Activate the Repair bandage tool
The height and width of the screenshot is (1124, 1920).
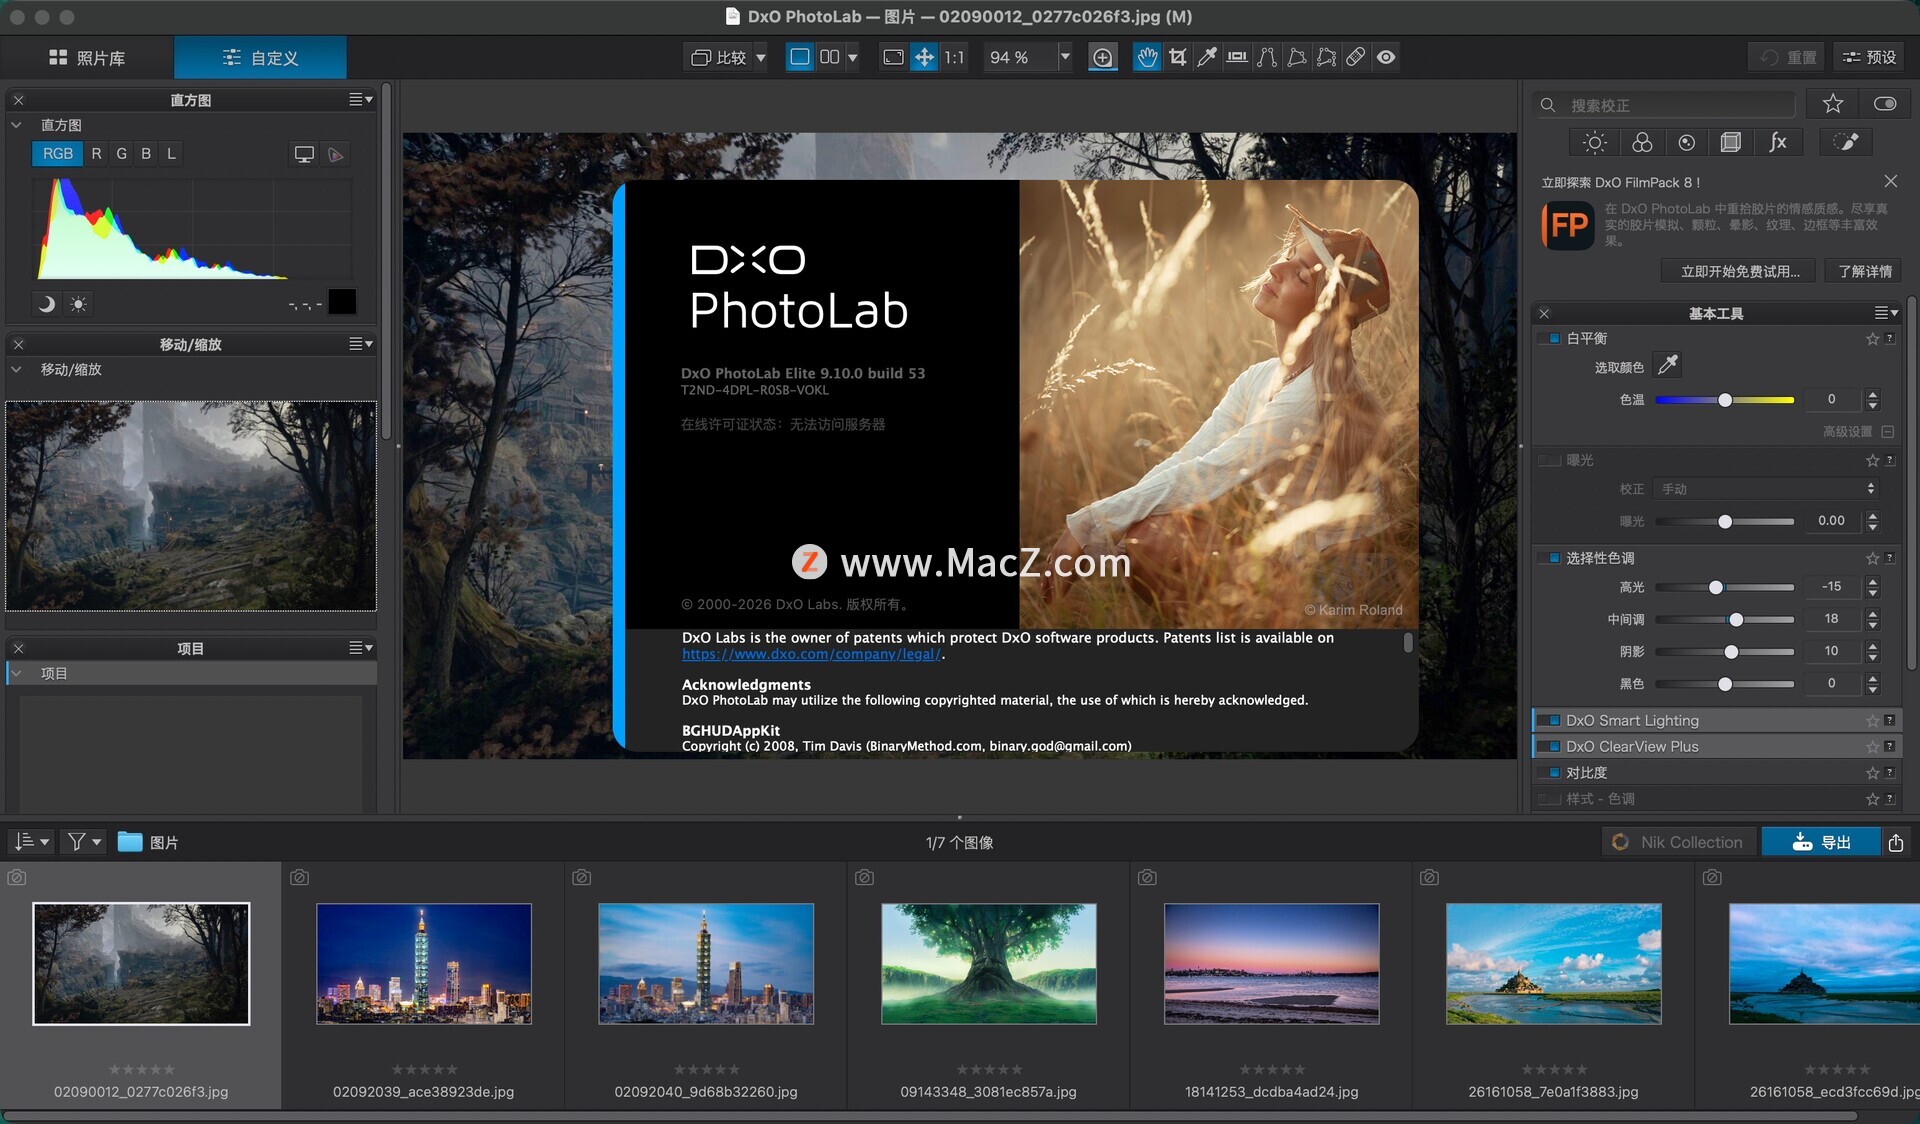pos(1355,57)
